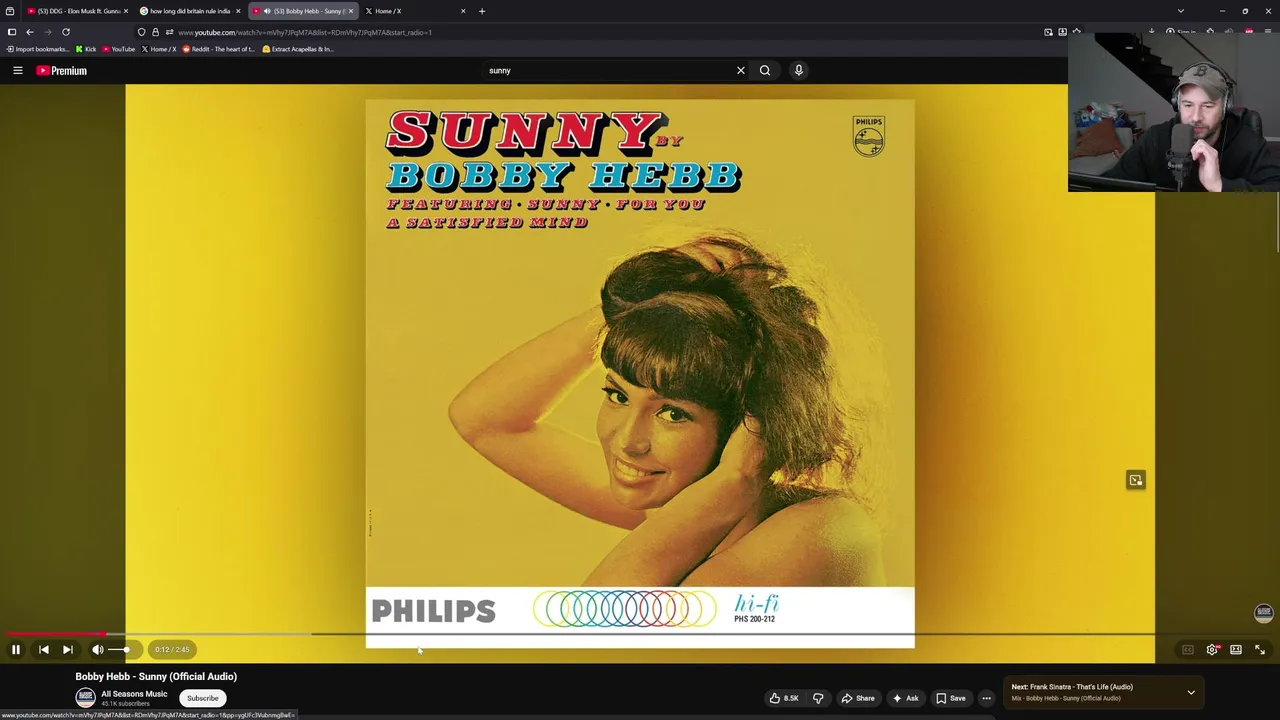Open the Reddit bookmark

click(219, 49)
